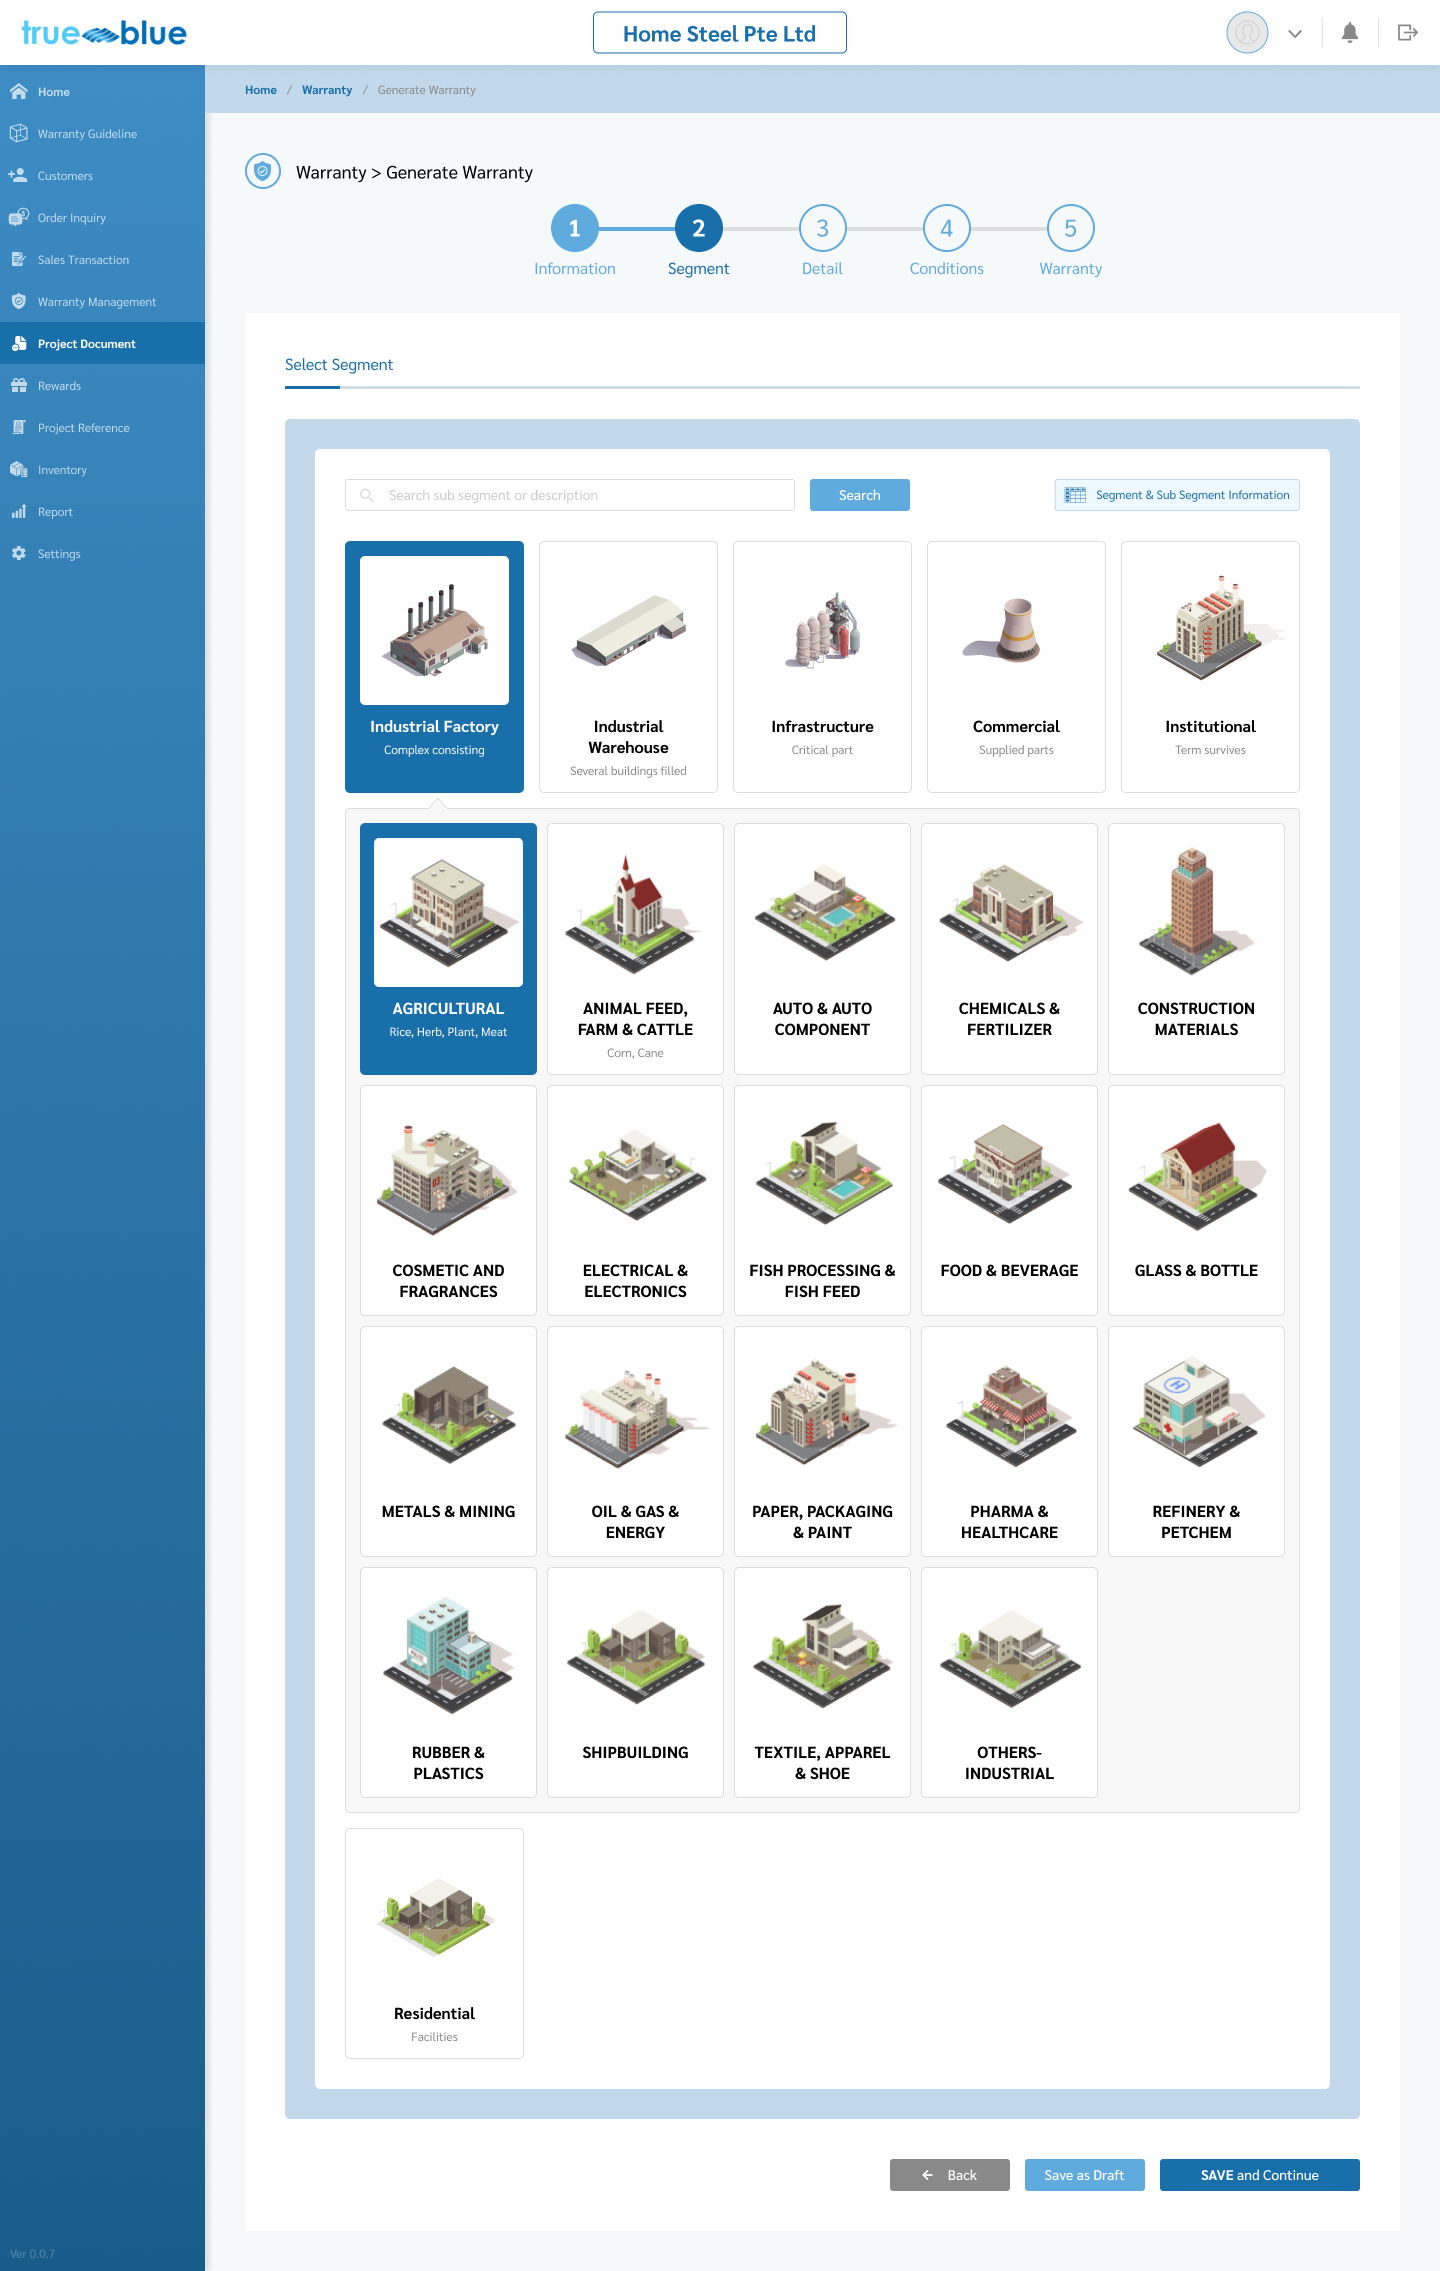The height and width of the screenshot is (2271, 1440).
Task: Jump to step 1 Information
Action: [x=574, y=229]
